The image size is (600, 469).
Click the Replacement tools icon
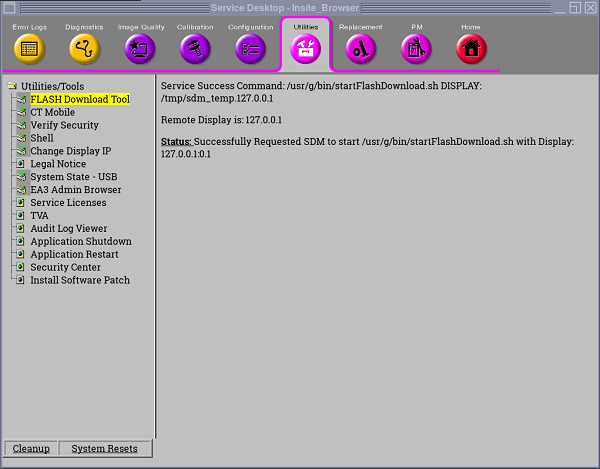tap(360, 47)
